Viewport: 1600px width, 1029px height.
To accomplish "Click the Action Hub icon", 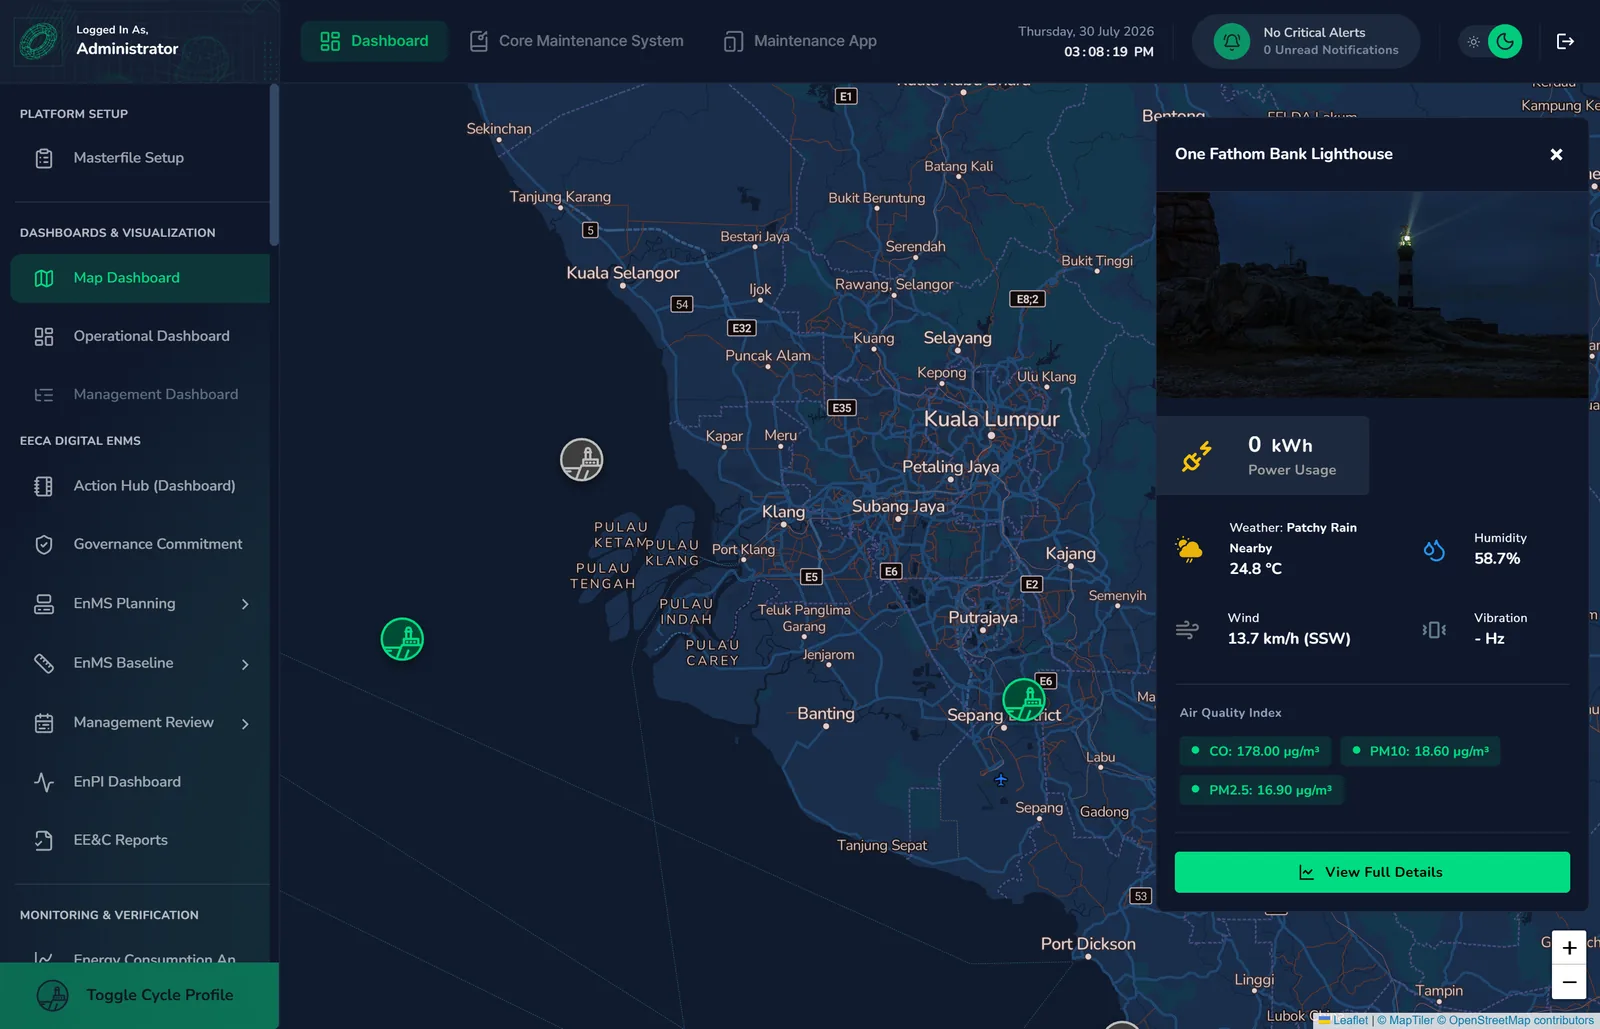I will [44, 486].
